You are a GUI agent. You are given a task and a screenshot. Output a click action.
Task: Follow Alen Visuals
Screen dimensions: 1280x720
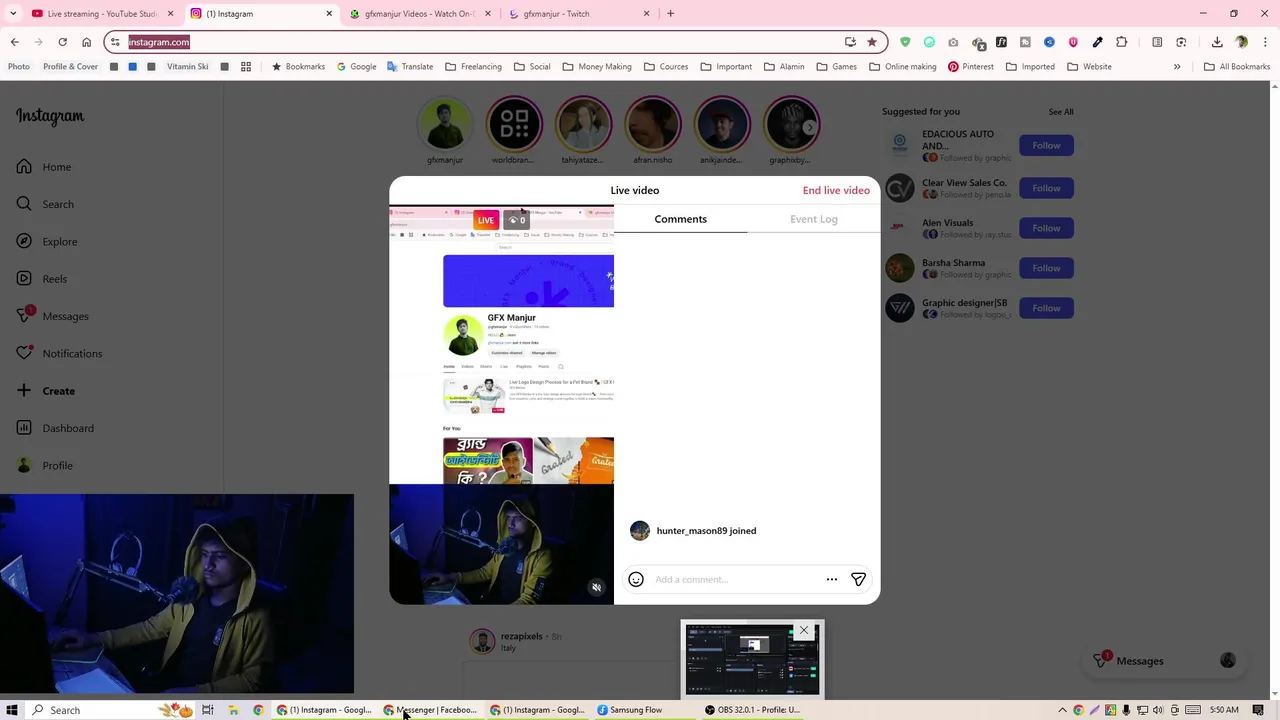[x=1046, y=228]
